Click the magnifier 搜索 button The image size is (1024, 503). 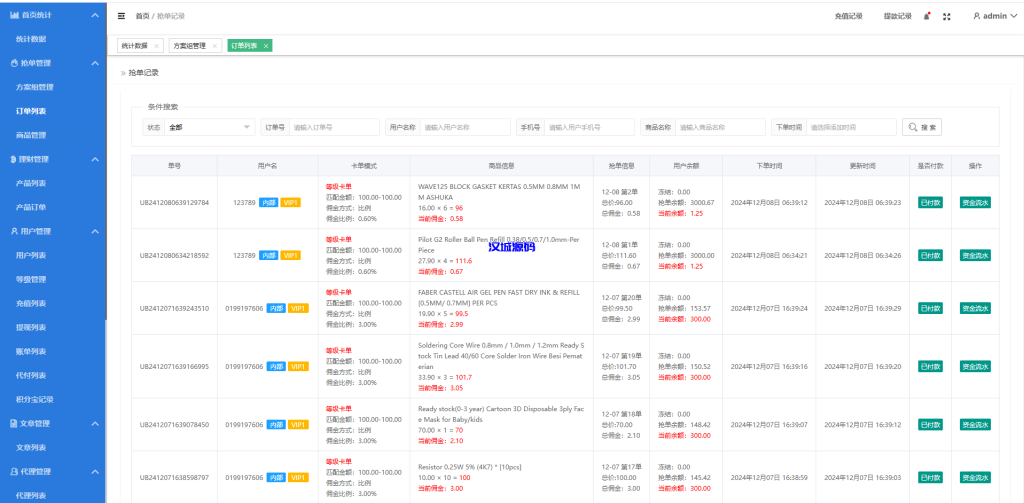(x=922, y=127)
